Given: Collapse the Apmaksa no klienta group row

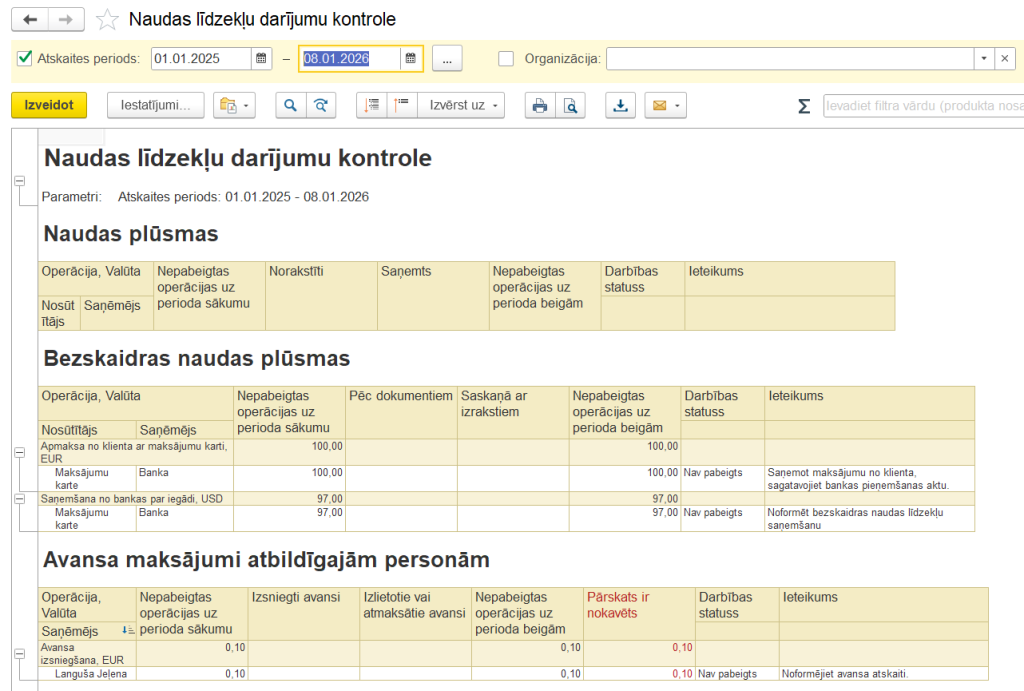Looking at the screenshot, I should tap(19, 453).
